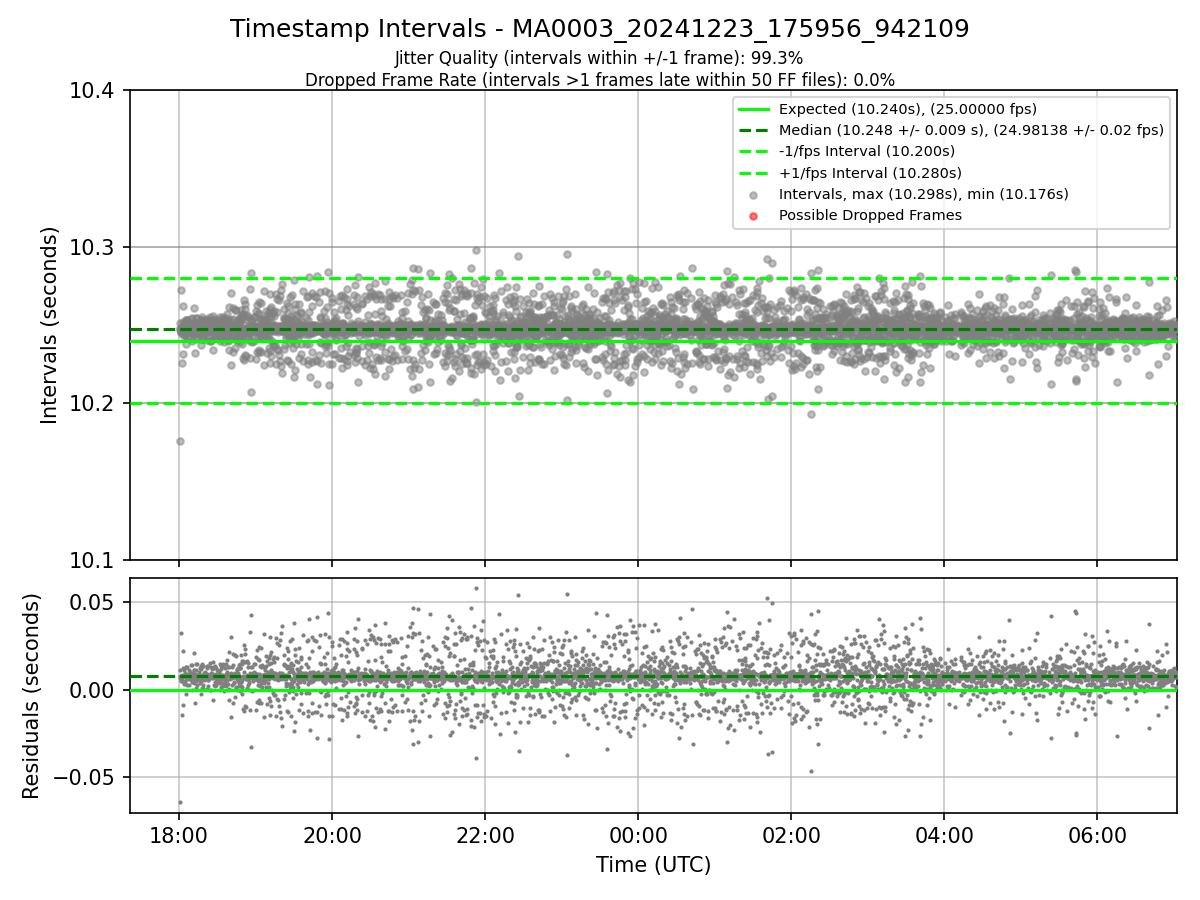Click the 10.2 y-axis tick label

94,404
